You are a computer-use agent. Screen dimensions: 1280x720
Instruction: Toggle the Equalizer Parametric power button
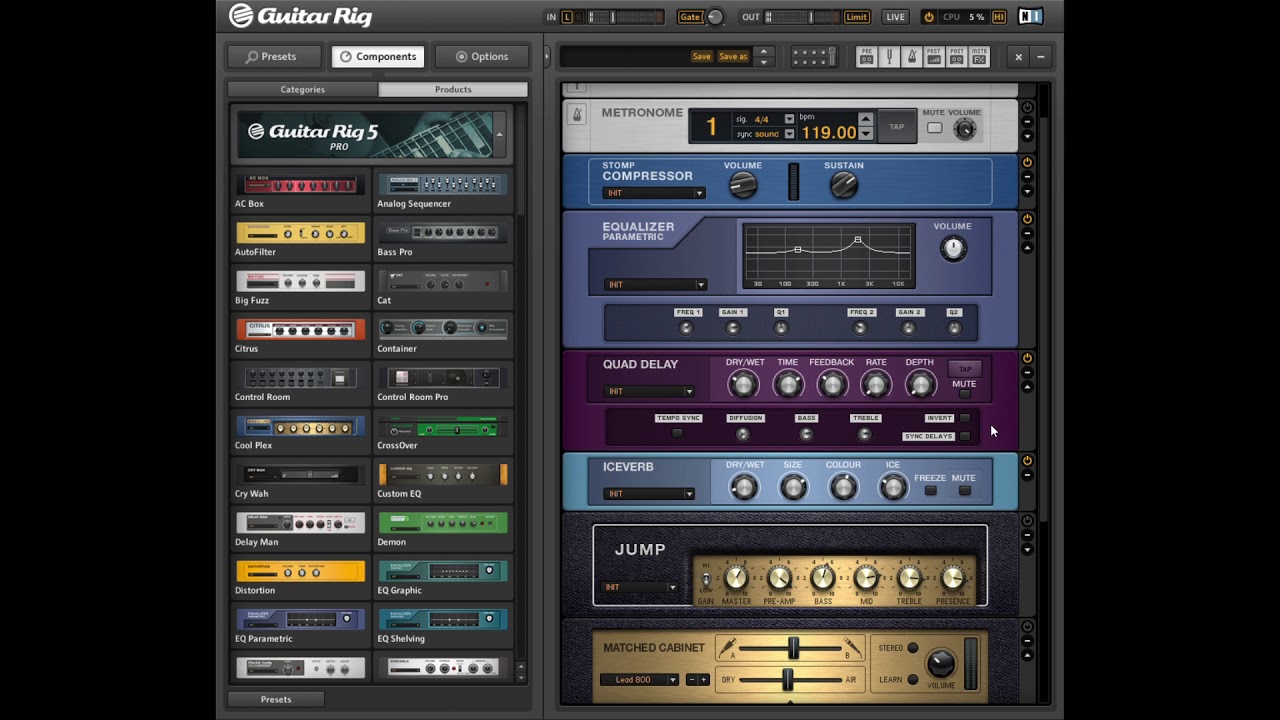[x=1027, y=219]
